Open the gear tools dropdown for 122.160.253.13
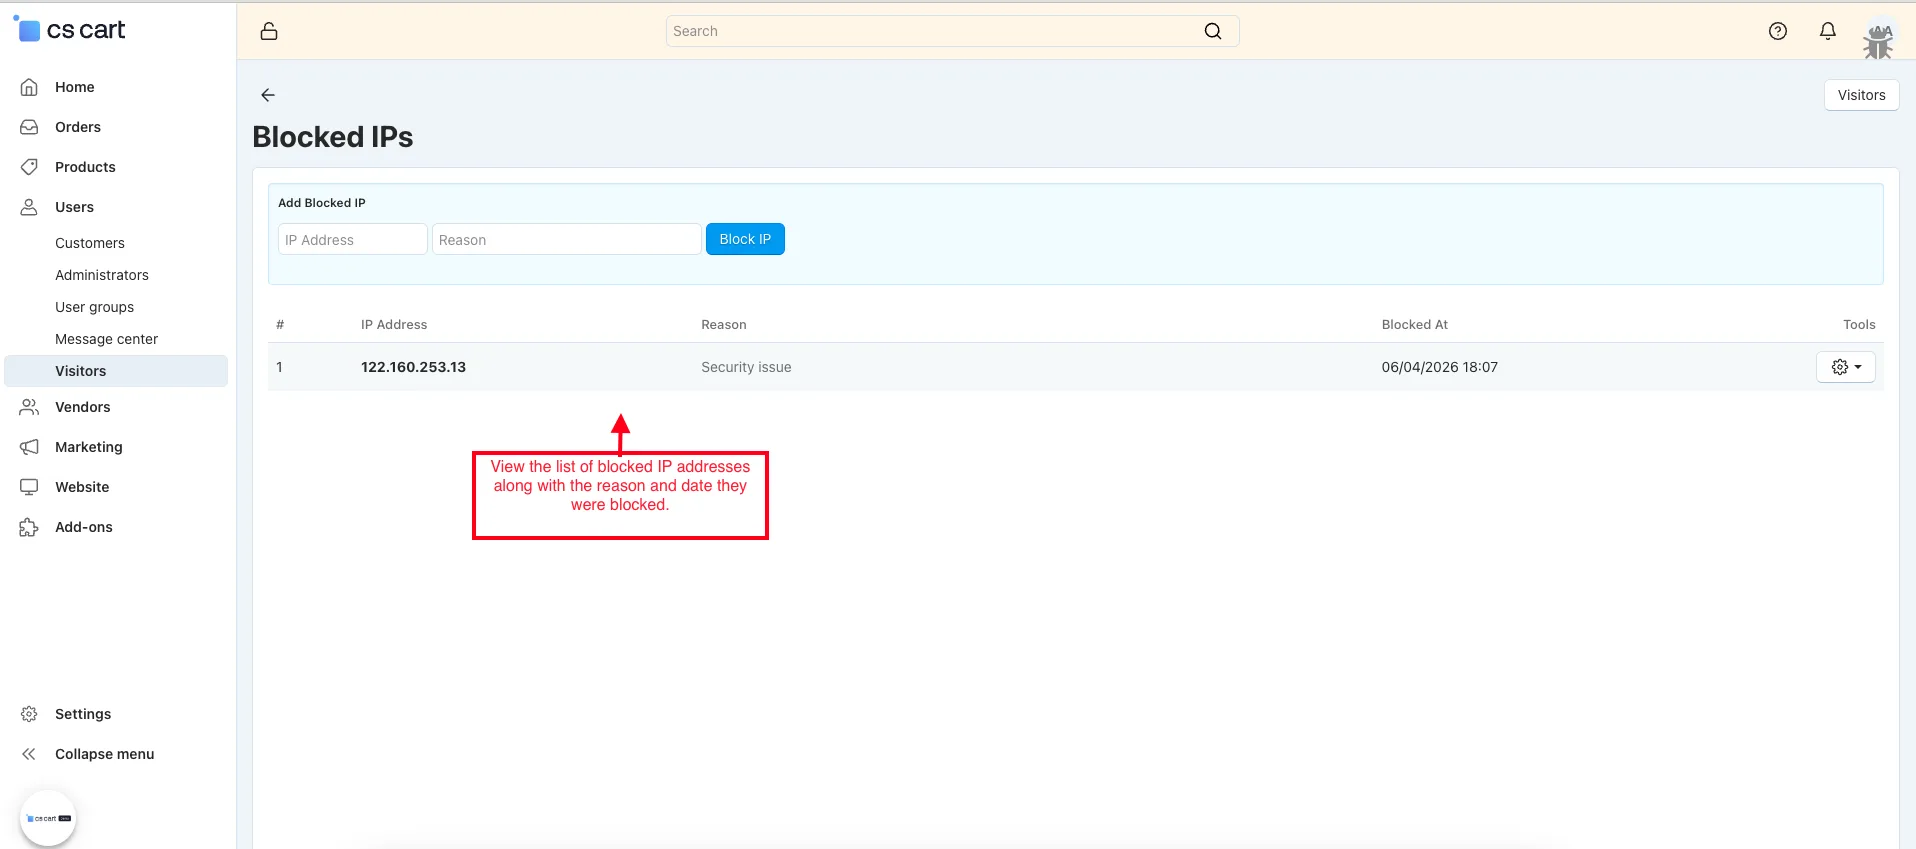The width and height of the screenshot is (1916, 849). (1845, 367)
